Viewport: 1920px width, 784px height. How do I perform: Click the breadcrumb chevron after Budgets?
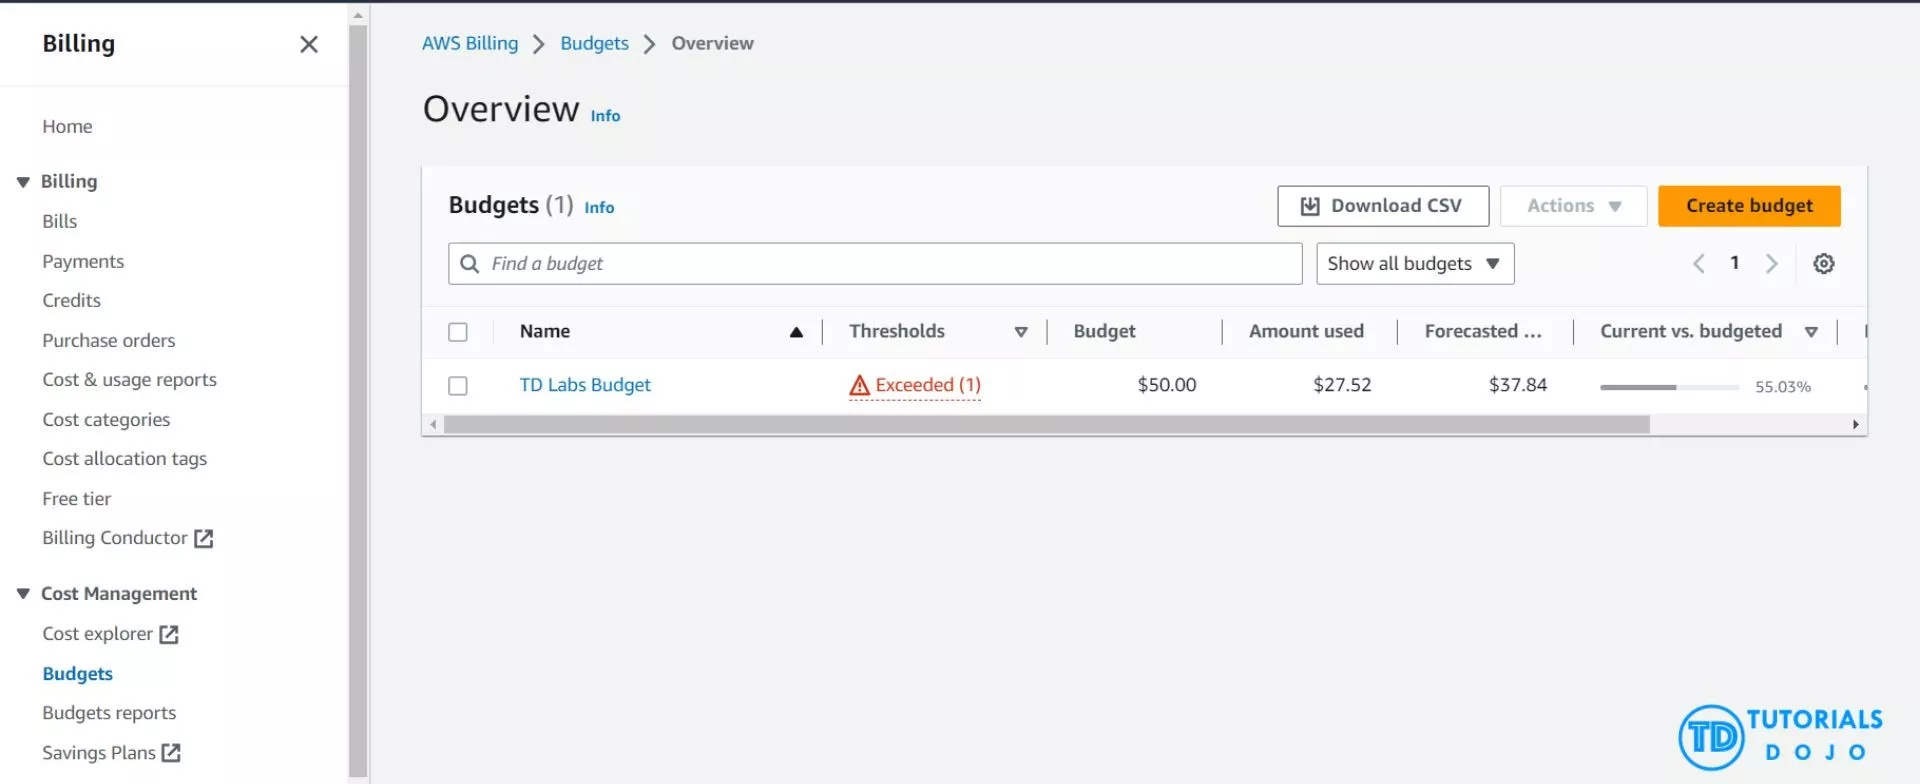click(650, 44)
